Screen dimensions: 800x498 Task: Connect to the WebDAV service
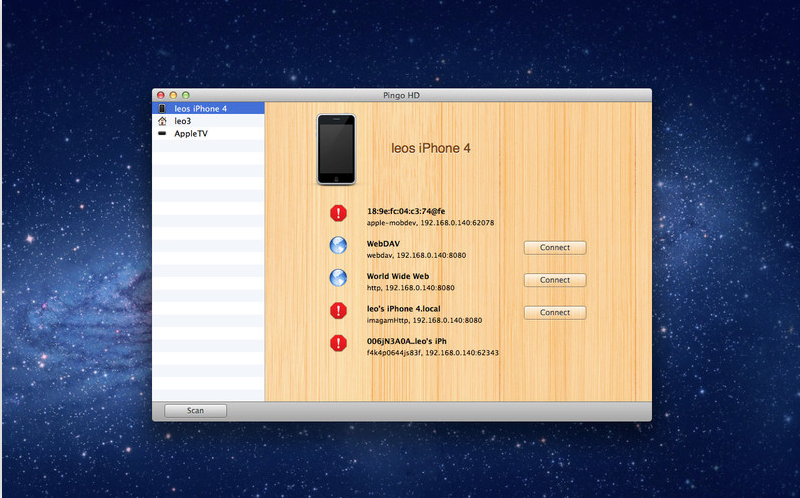tap(555, 247)
